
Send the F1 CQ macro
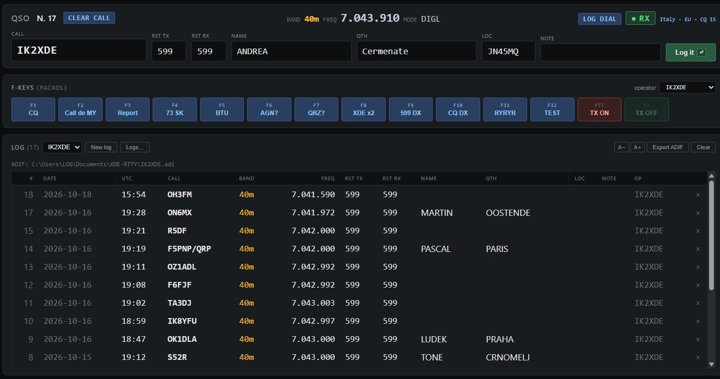click(x=33, y=109)
